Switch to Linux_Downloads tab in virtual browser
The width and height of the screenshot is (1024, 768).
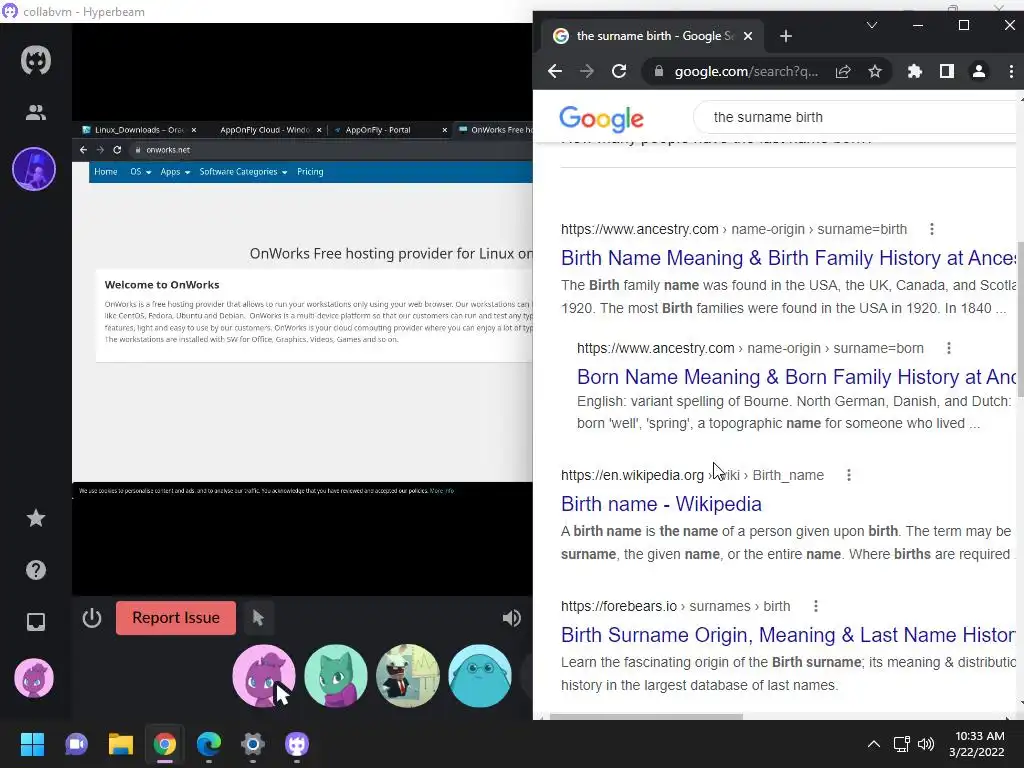pos(138,130)
